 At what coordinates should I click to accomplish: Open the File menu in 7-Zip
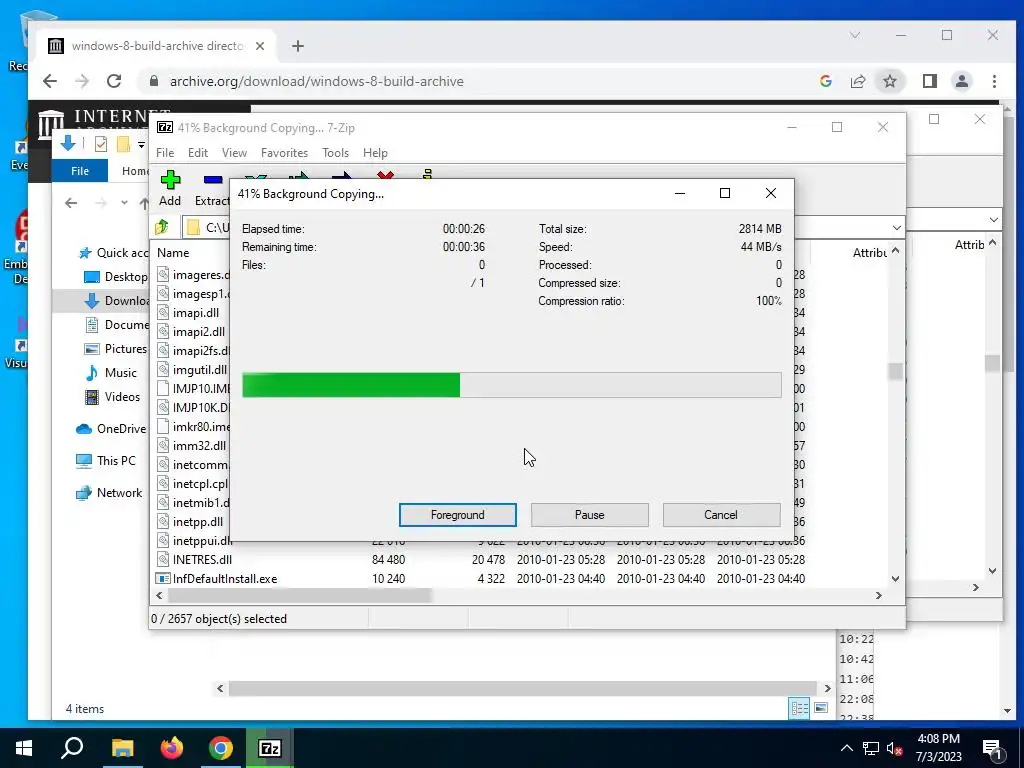[165, 153]
